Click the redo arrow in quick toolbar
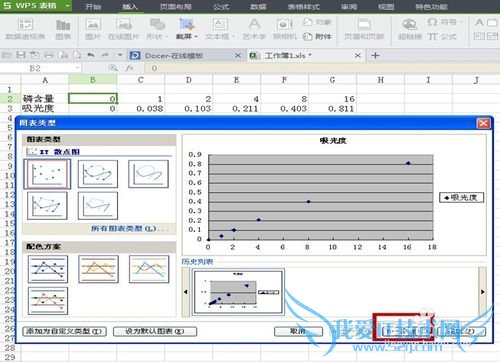 [x=105, y=55]
